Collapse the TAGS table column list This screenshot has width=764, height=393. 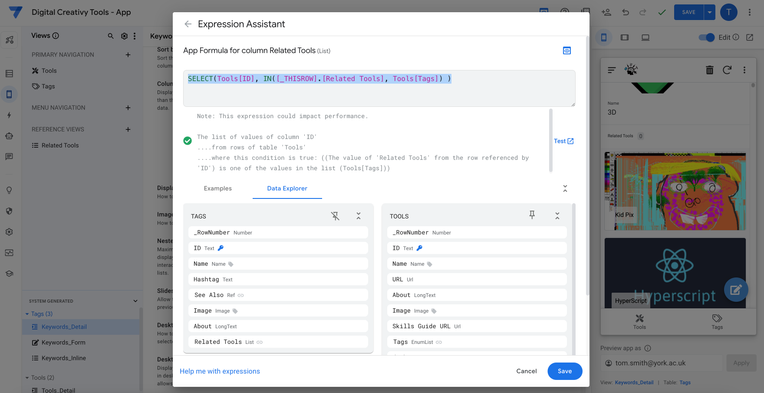pyautogui.click(x=359, y=216)
